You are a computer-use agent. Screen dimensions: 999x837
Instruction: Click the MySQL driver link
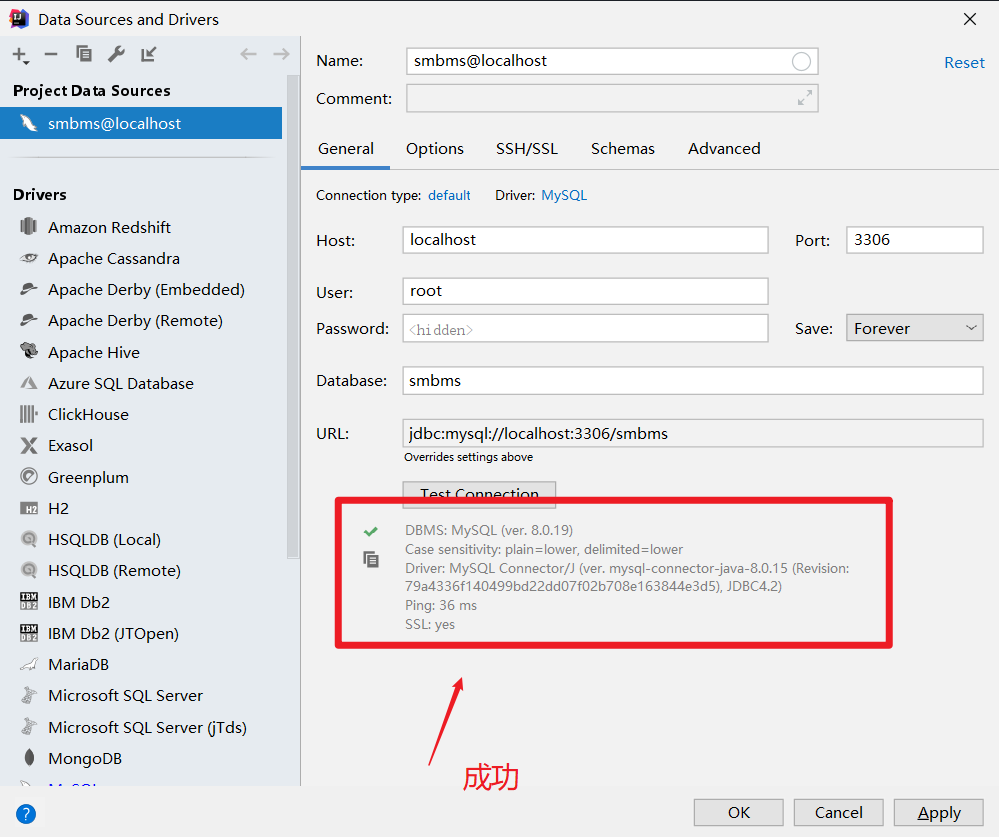click(564, 195)
